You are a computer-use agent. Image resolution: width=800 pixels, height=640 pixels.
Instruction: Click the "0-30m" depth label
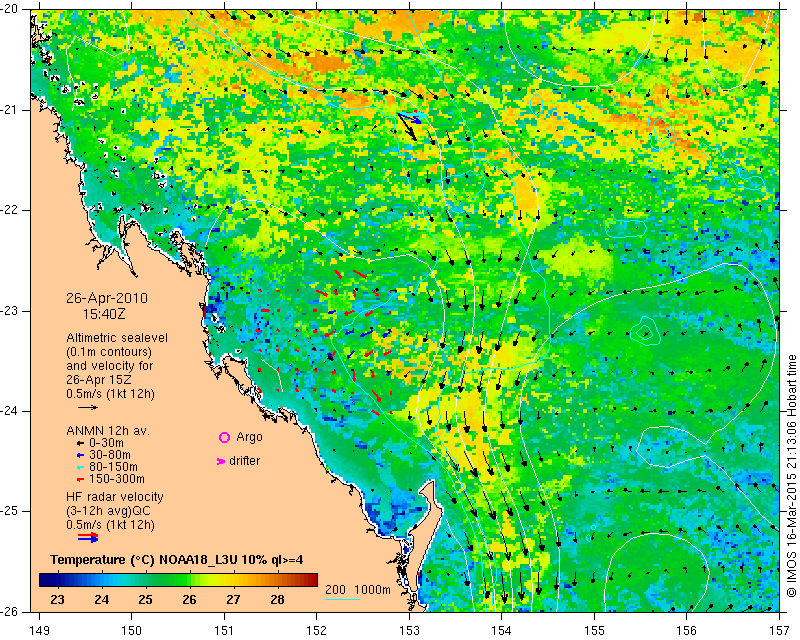click(x=106, y=443)
